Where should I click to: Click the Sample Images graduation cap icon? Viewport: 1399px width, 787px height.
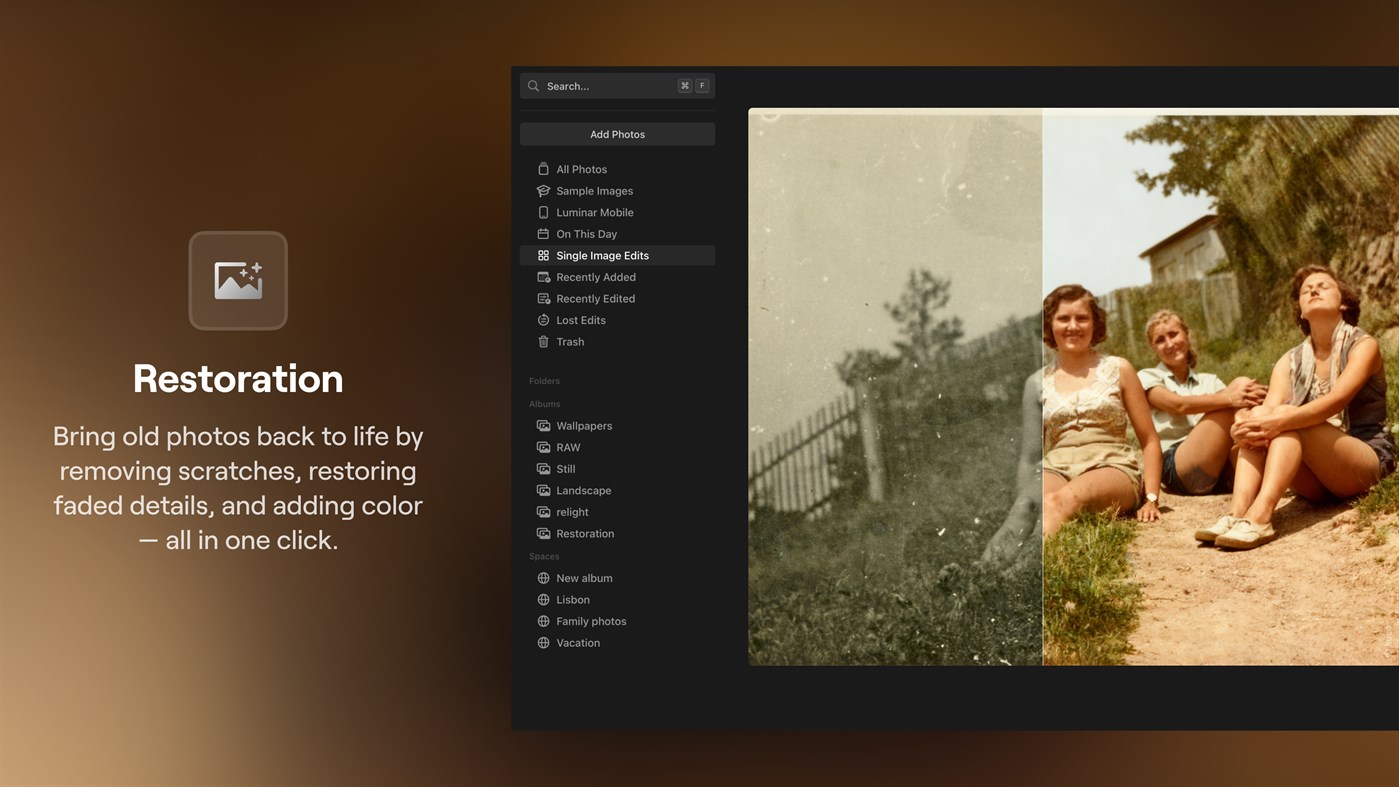[543, 191]
